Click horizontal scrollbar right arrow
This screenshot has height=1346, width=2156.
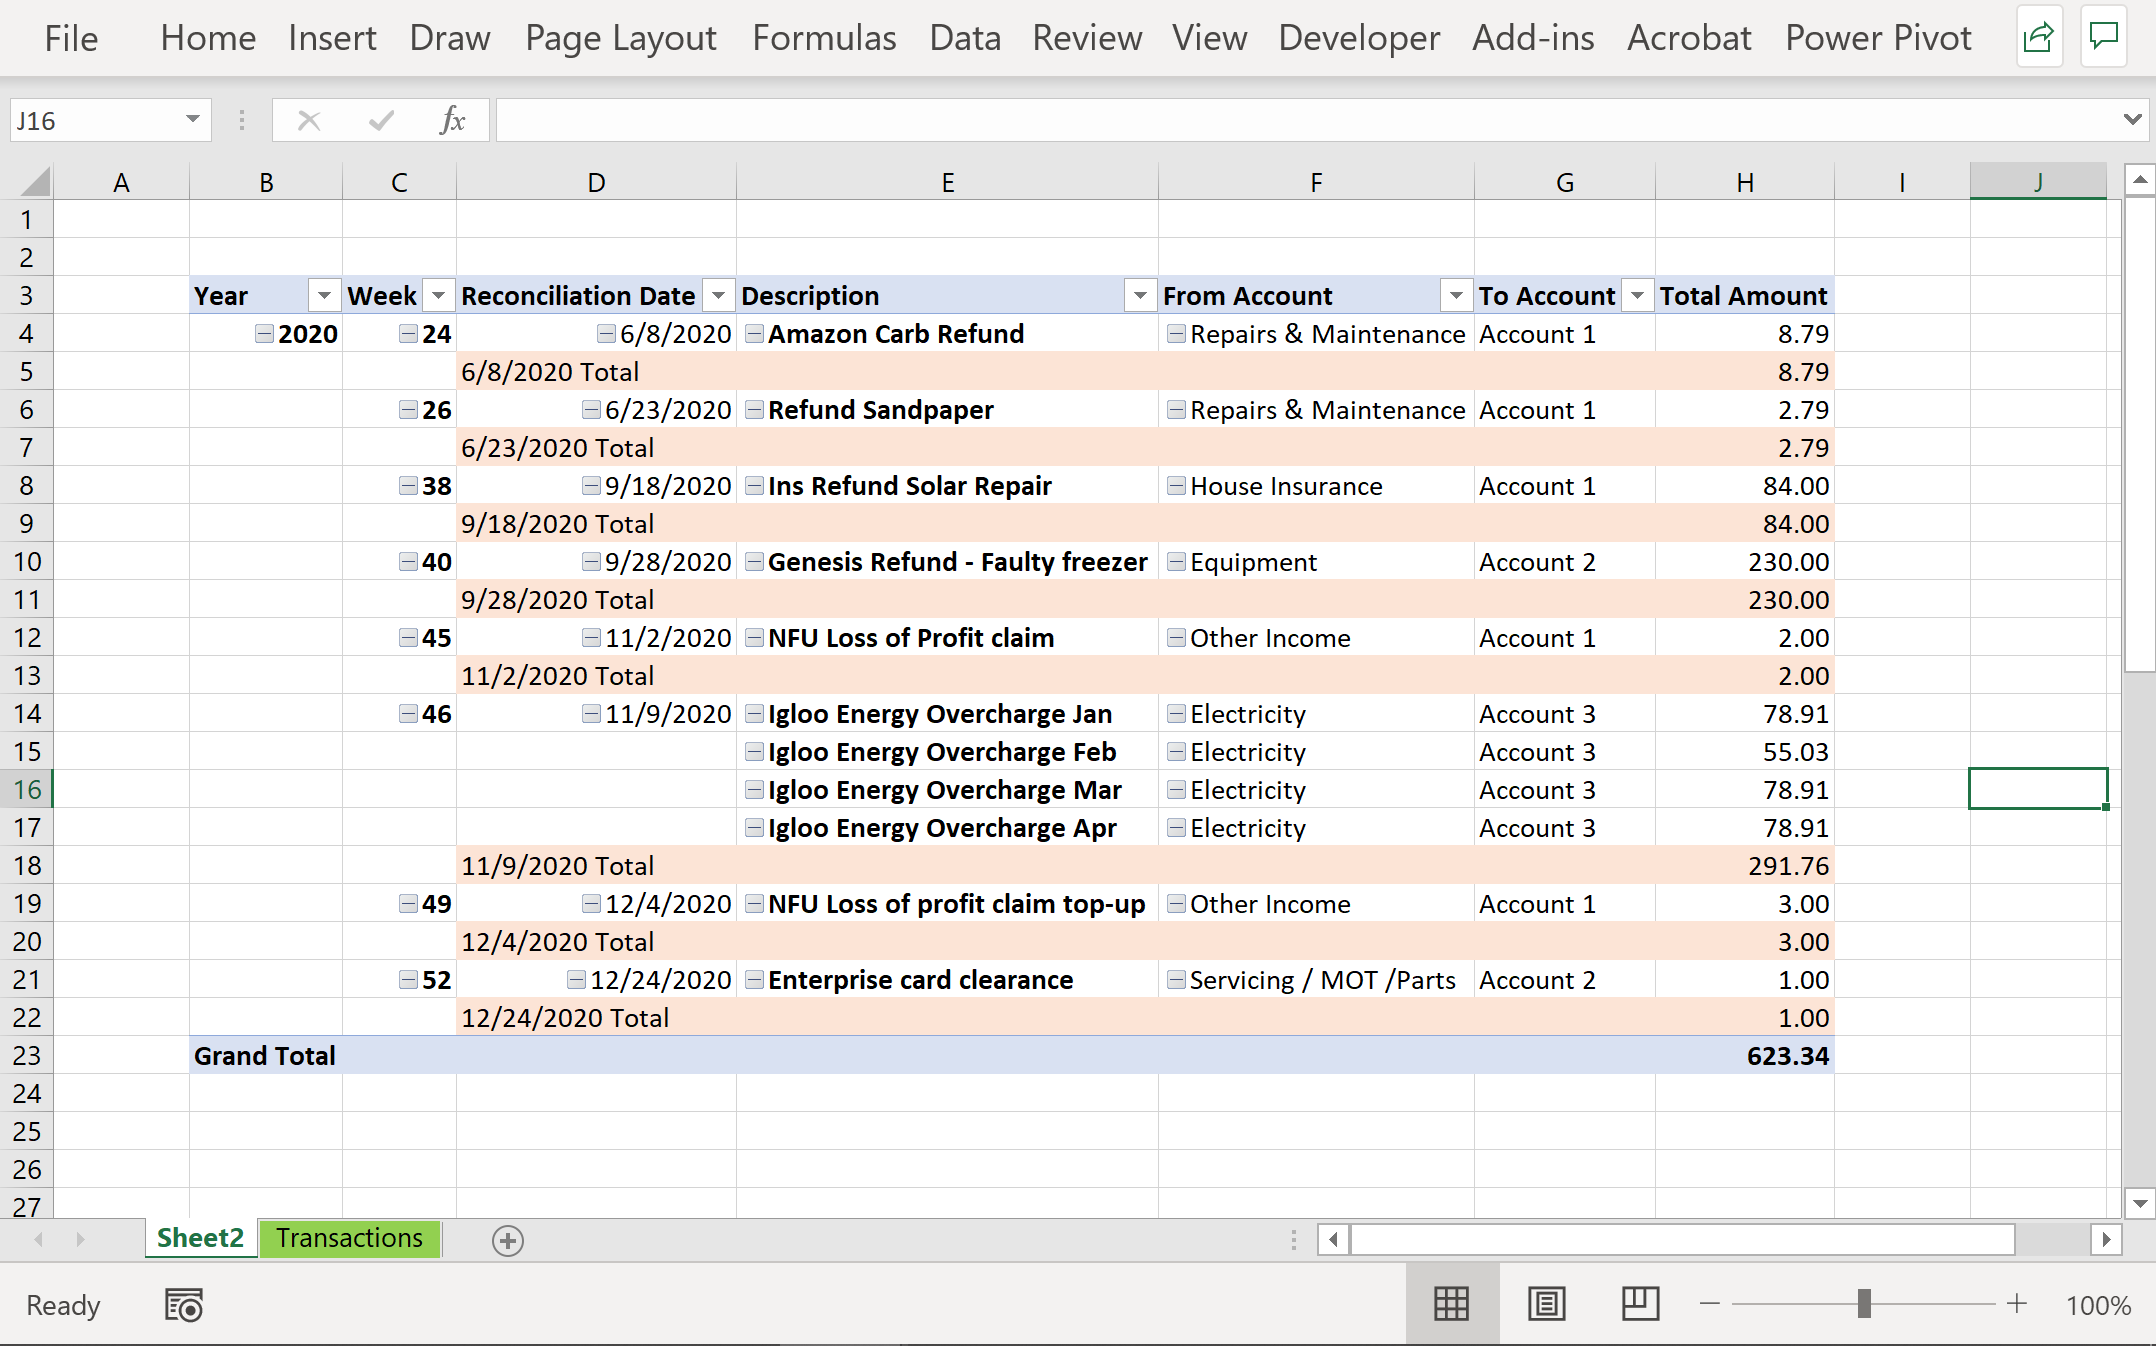[x=2107, y=1240]
